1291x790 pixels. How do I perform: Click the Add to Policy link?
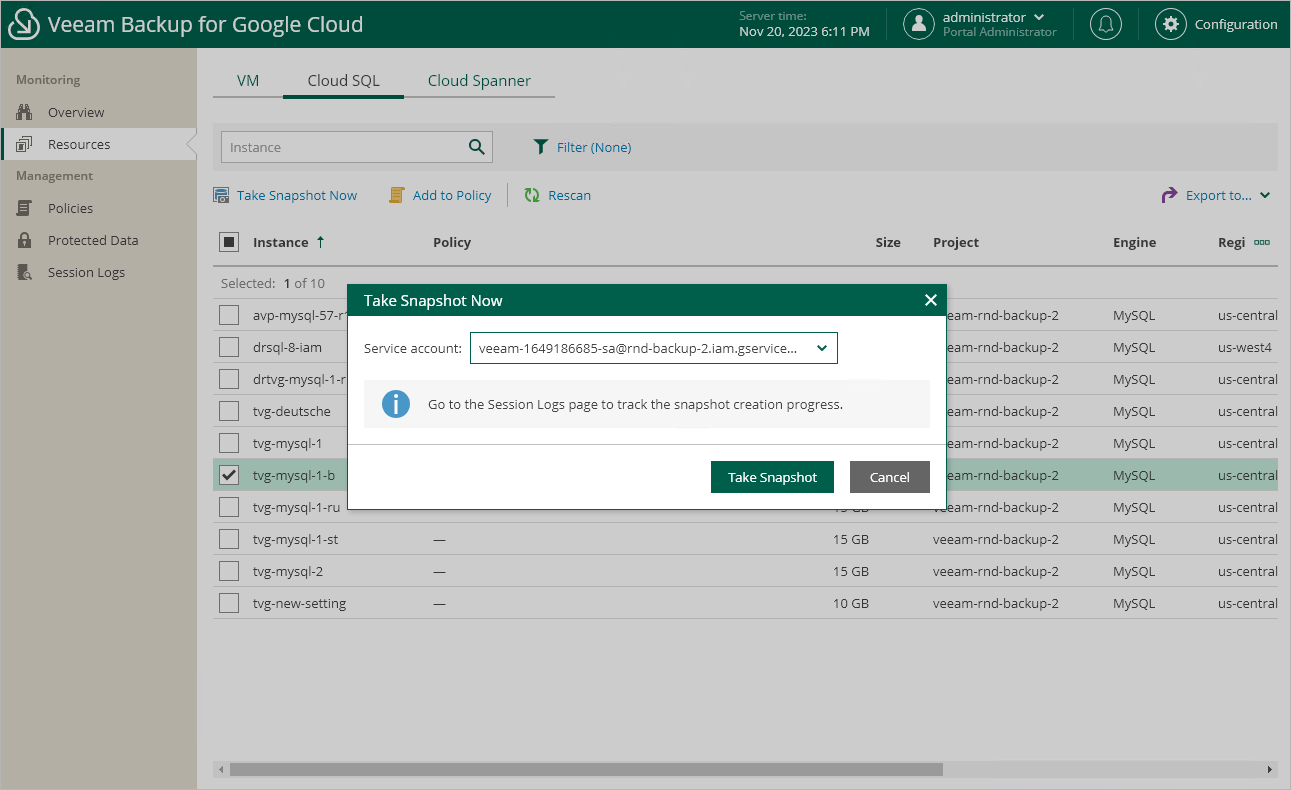click(452, 195)
